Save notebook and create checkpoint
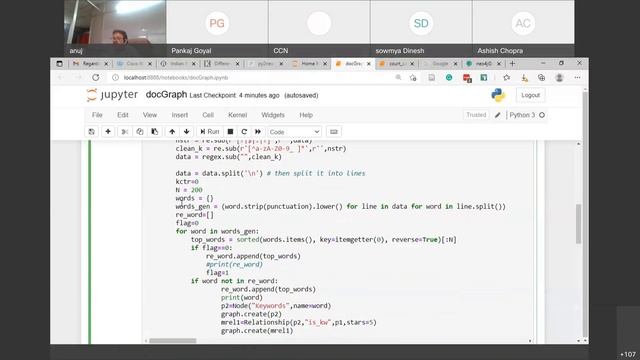This screenshot has height=360, width=640. click(91, 131)
